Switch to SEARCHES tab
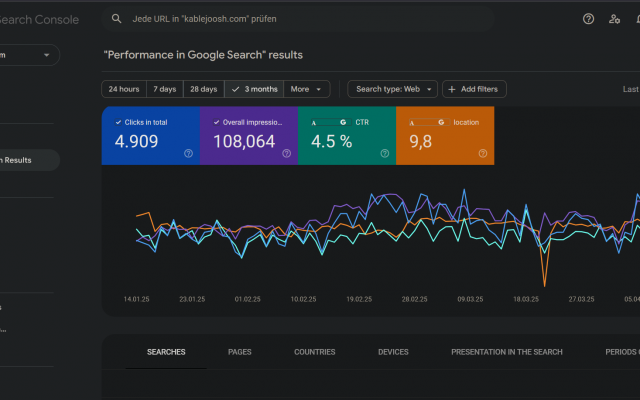640x400 pixels. pos(166,352)
